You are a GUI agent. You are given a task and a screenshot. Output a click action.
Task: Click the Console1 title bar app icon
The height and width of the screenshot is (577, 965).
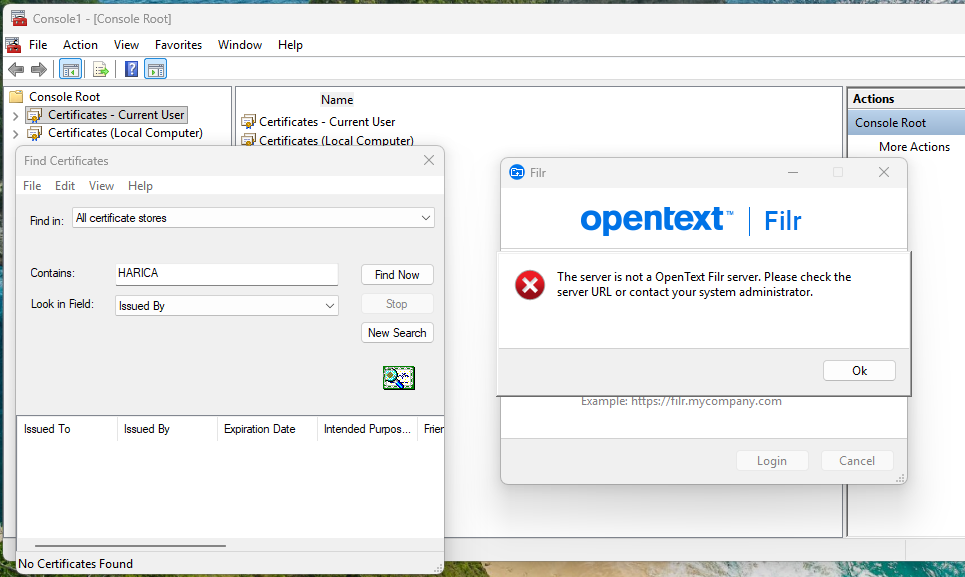(18, 18)
